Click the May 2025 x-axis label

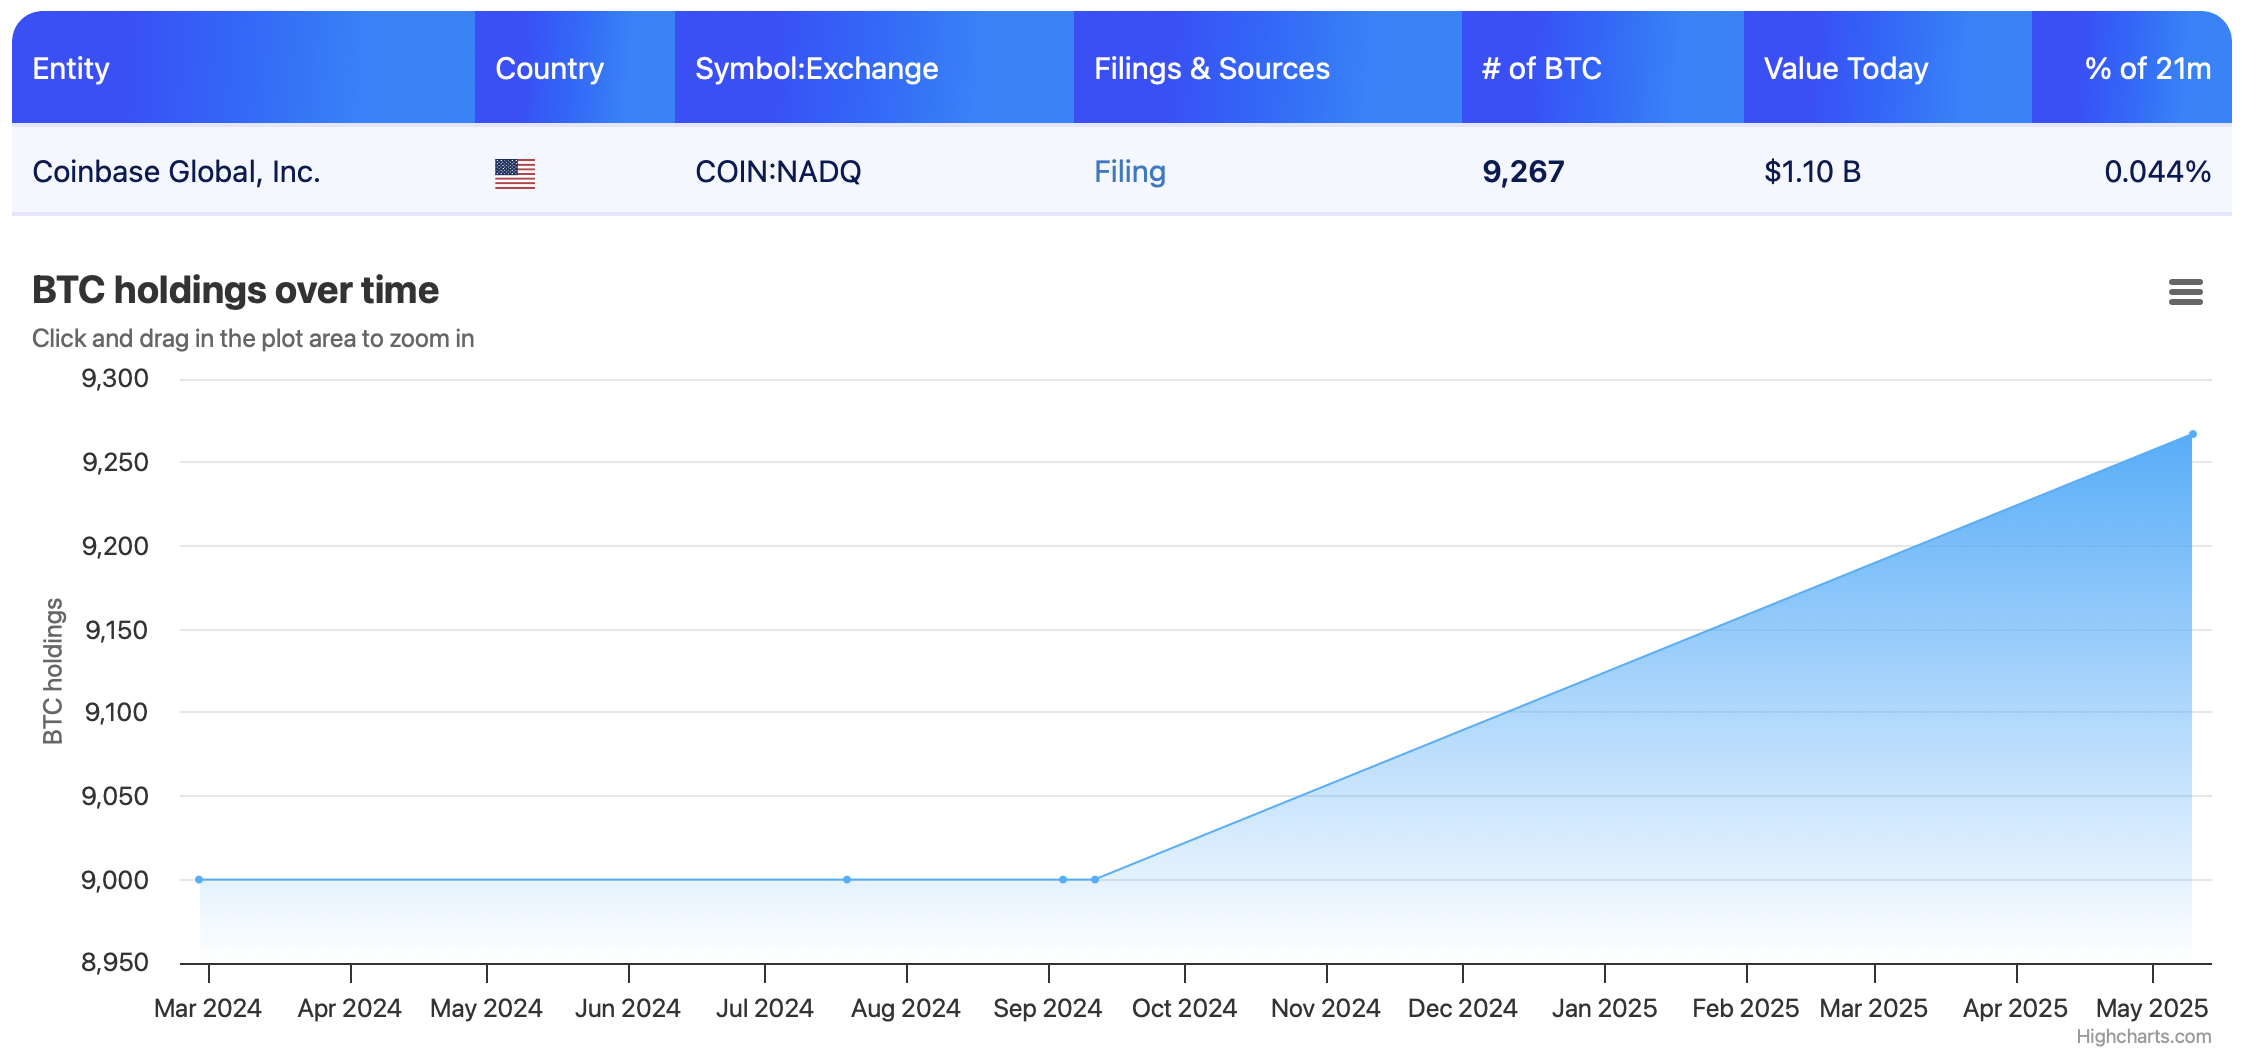point(2152,1008)
